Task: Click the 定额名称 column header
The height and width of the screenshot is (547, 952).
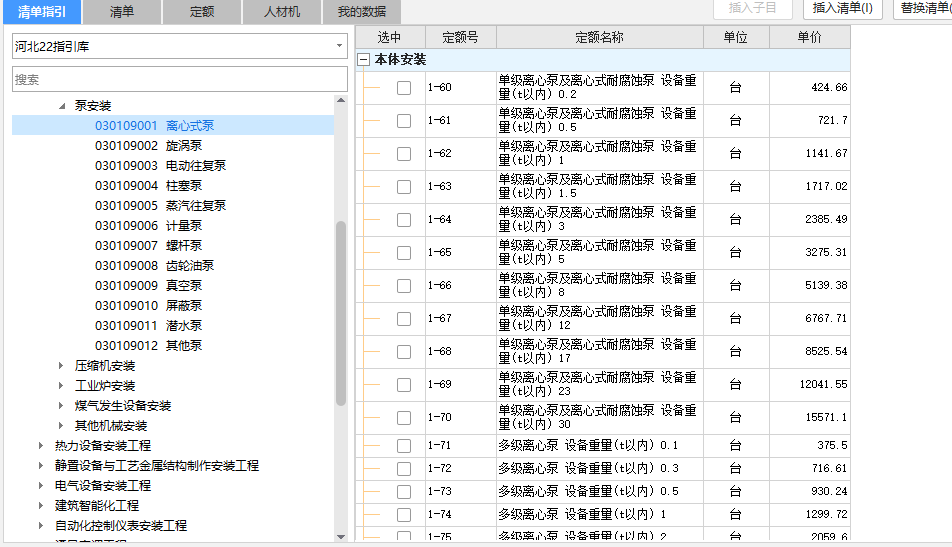Action: [x=599, y=38]
